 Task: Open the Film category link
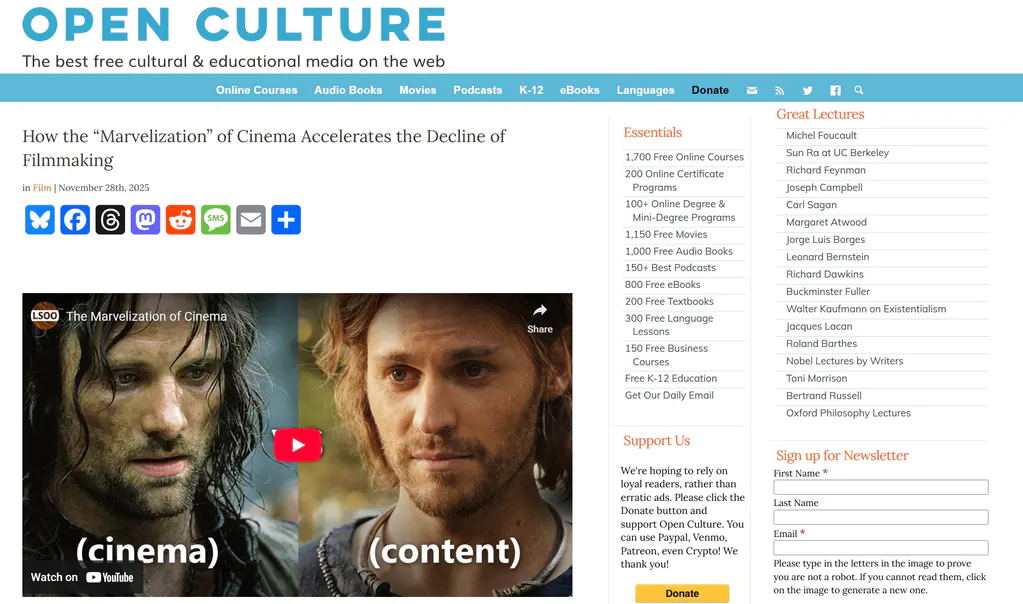[42, 188]
